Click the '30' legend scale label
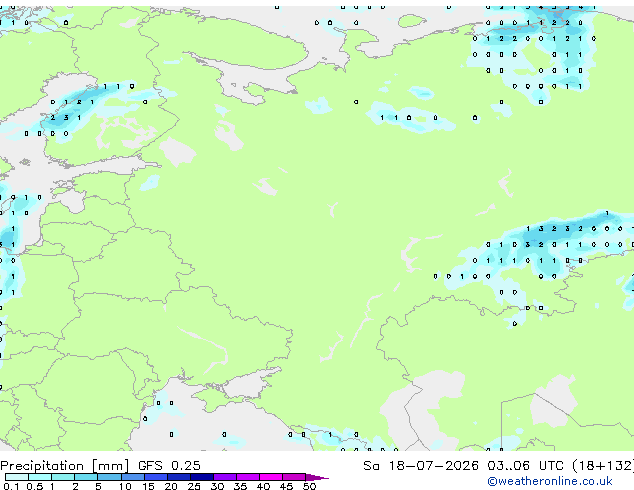634x490 pixels. [x=217, y=486]
